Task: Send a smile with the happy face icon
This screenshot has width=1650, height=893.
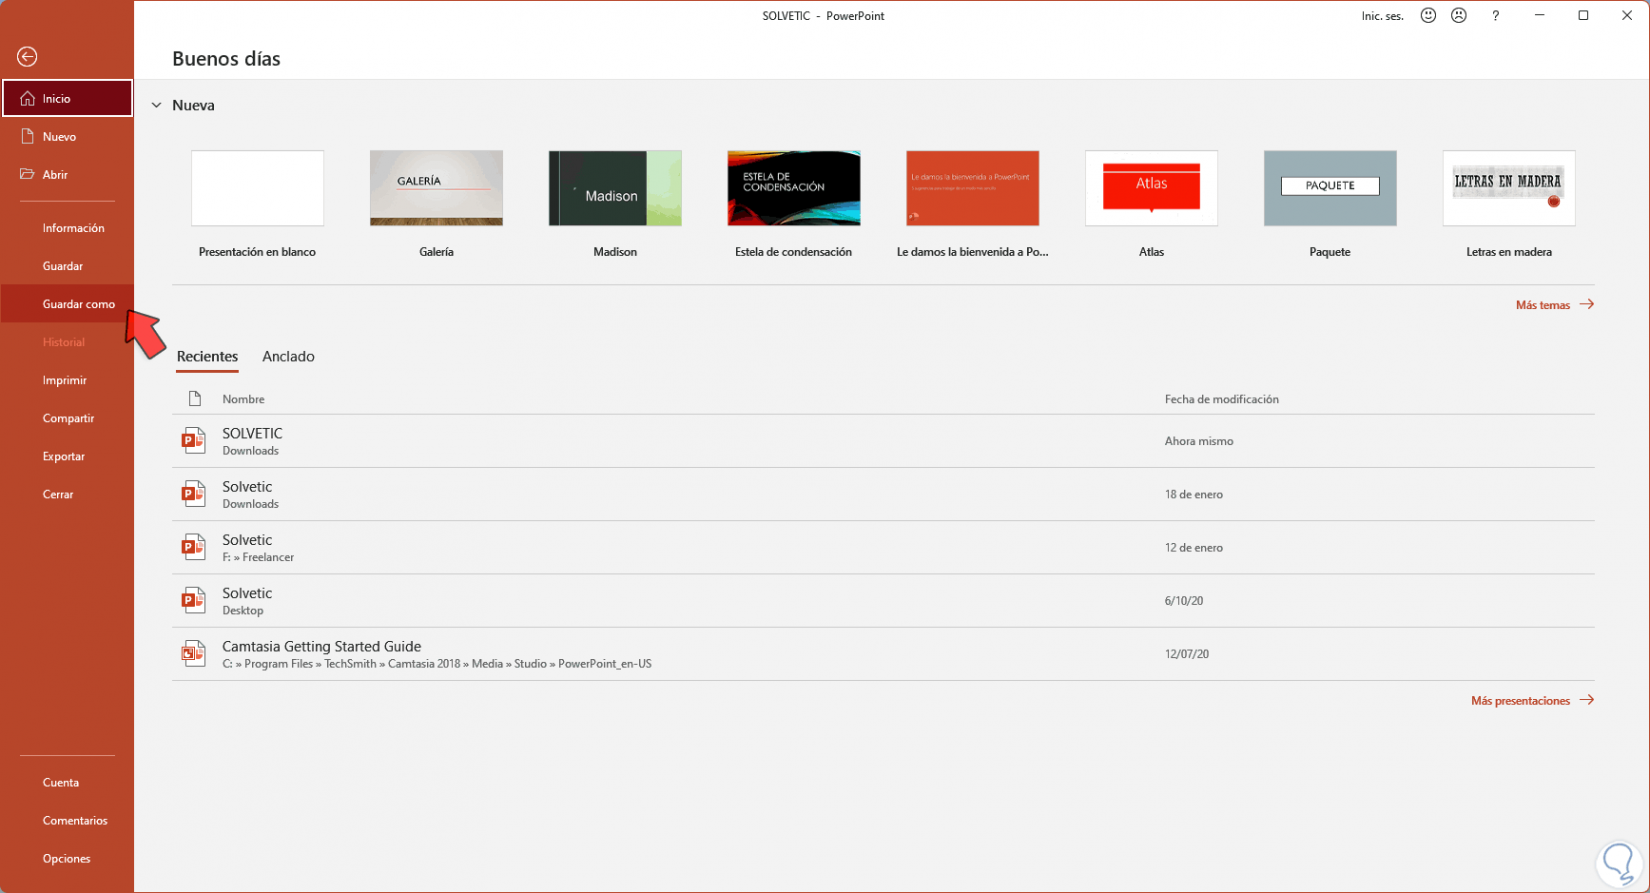Action: click(x=1428, y=16)
